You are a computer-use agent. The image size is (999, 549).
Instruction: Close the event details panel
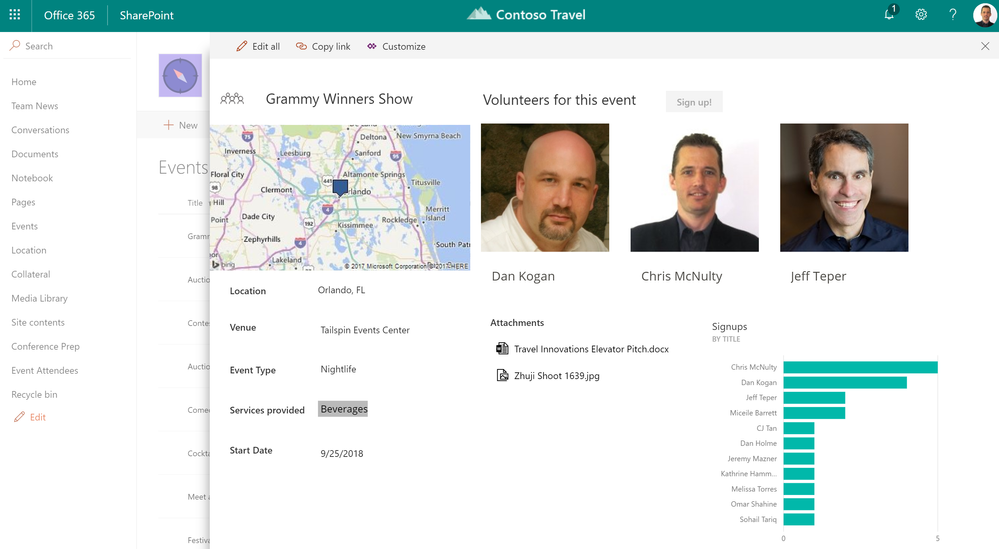985,46
